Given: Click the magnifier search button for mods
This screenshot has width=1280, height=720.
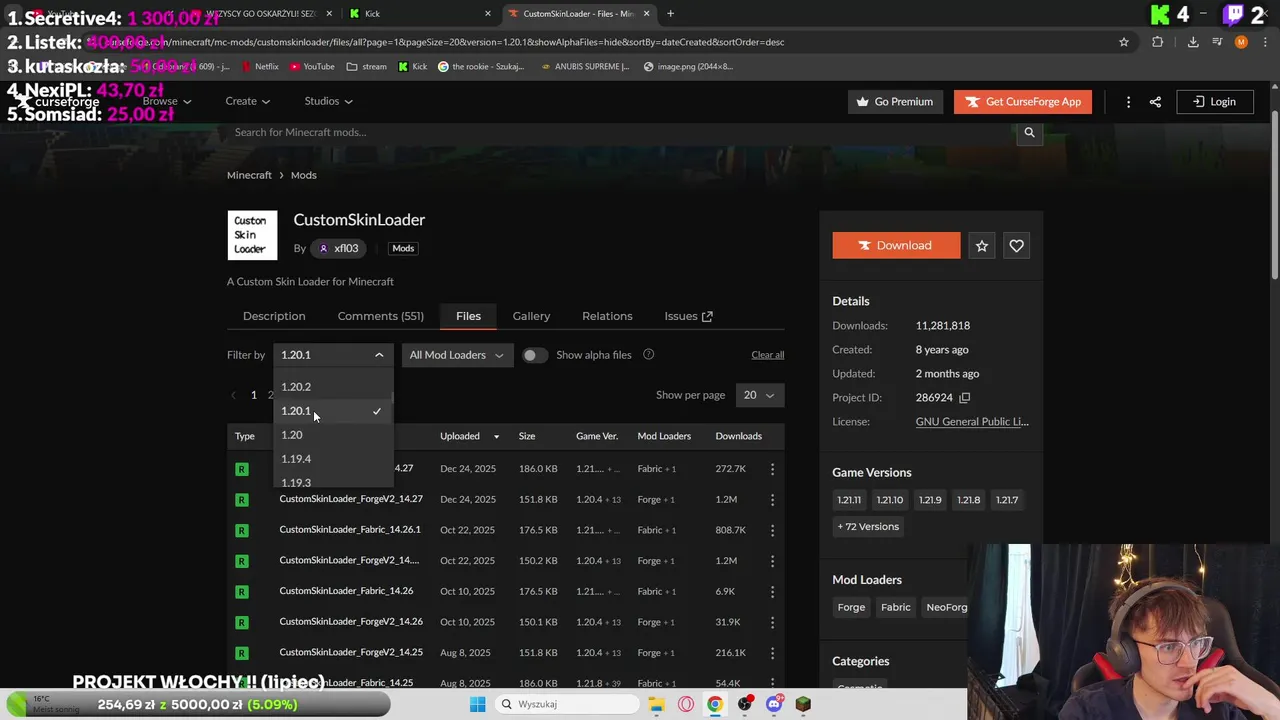Looking at the screenshot, I should (x=1029, y=132).
